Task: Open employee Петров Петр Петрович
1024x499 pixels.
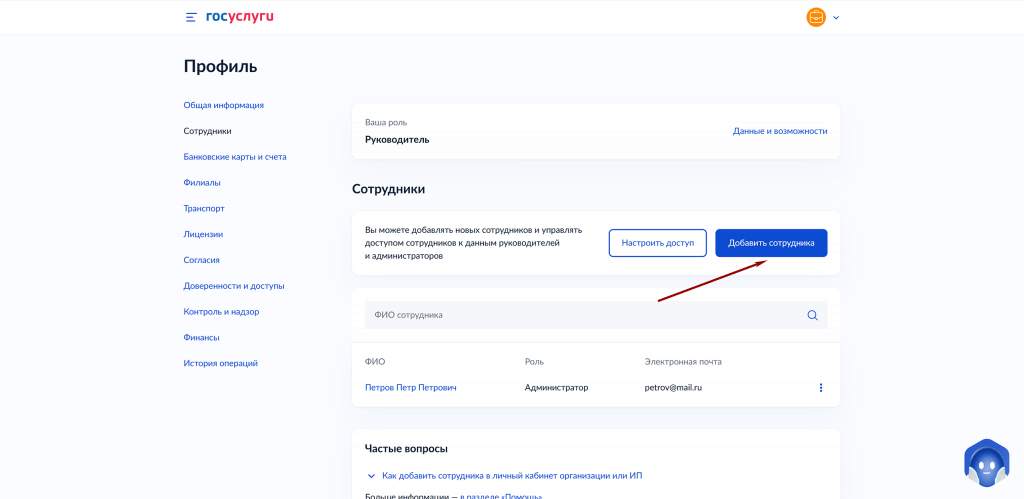Action: click(x=410, y=387)
